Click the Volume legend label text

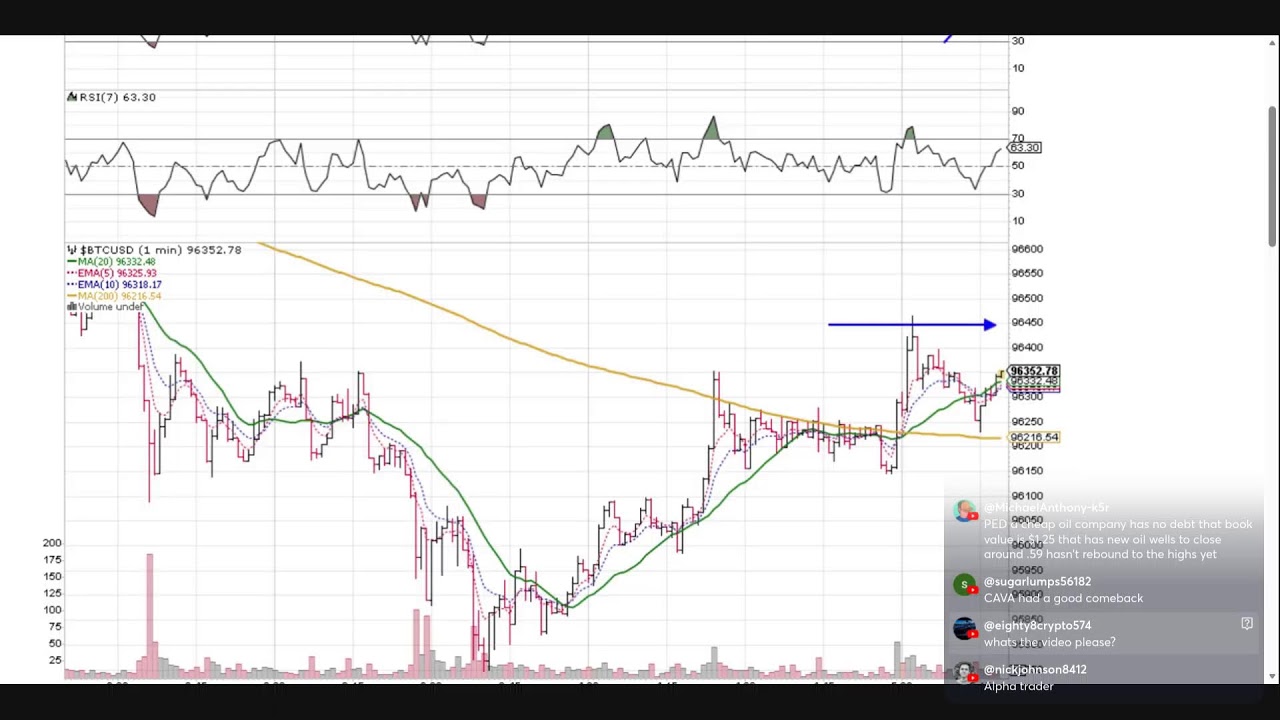(111, 307)
